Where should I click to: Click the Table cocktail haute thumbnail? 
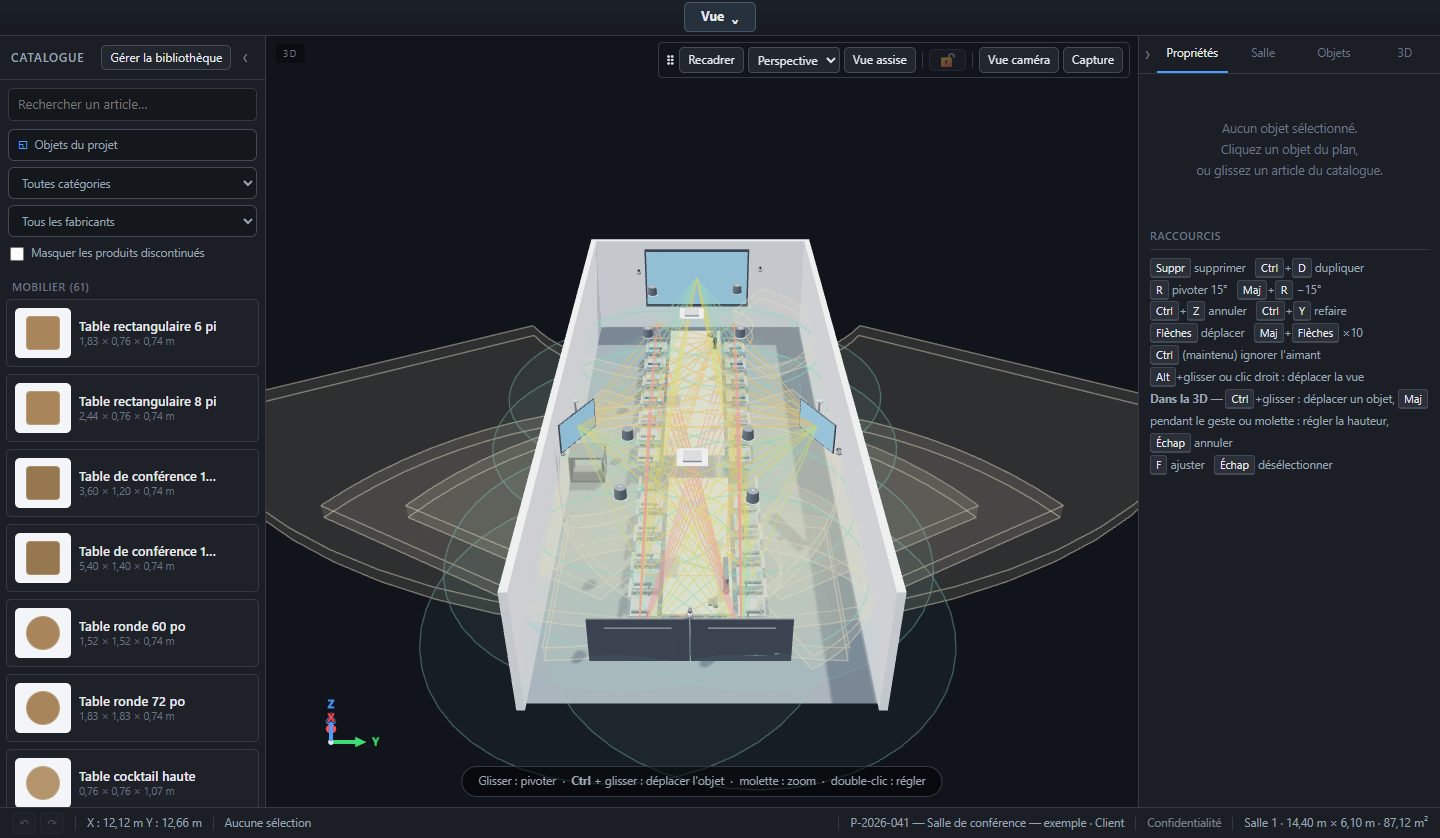point(43,783)
